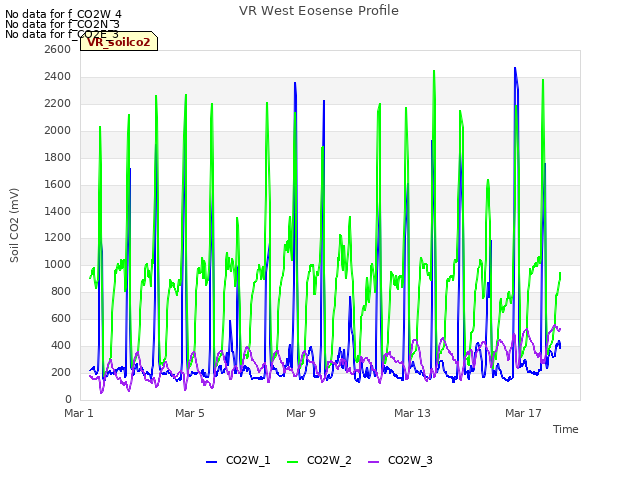Viewport: 640px width, 480px height.
Task: Click the CO2W_2 green legend swatch
Action: [293, 462]
